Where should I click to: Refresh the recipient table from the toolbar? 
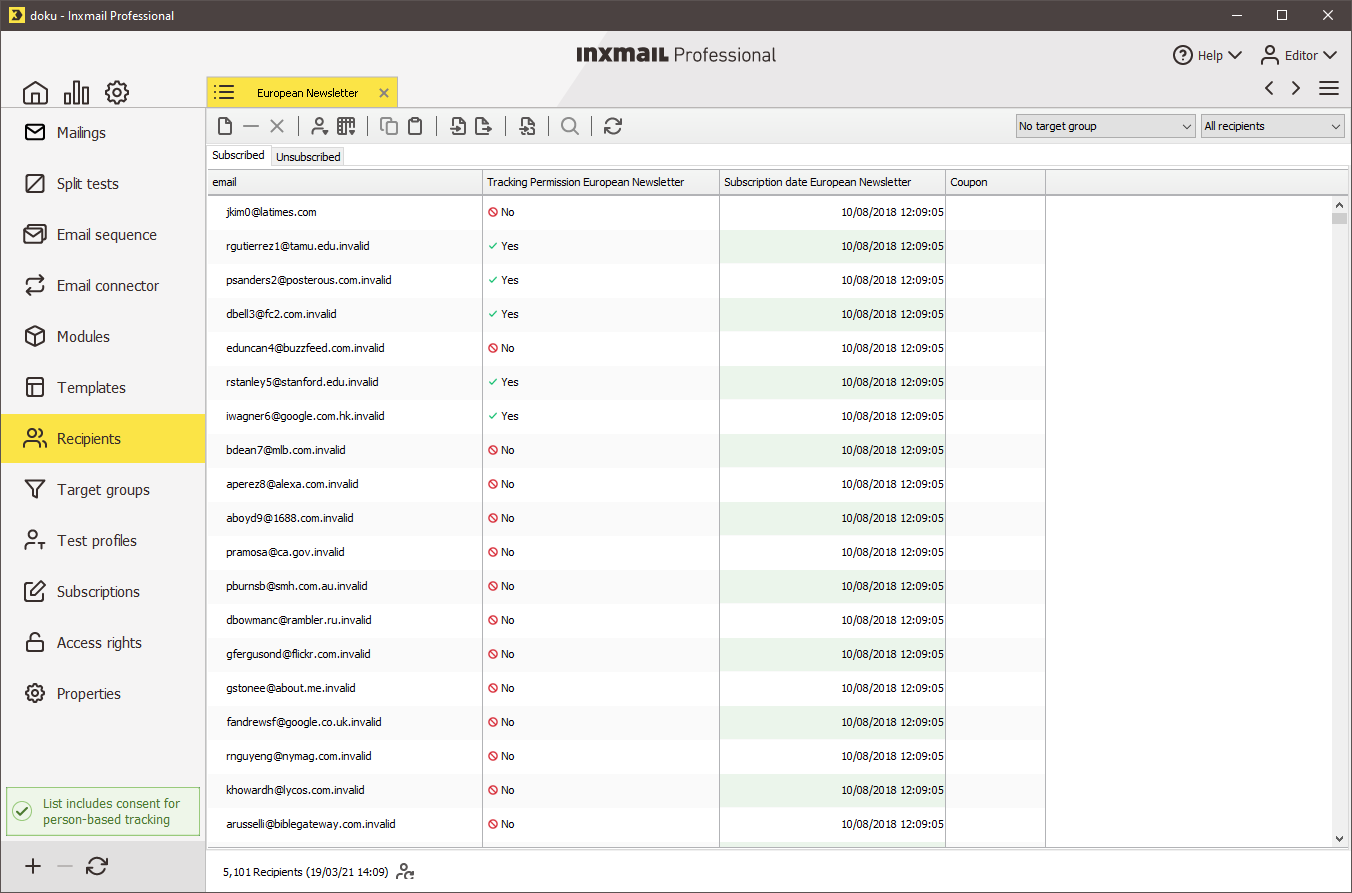coord(613,126)
